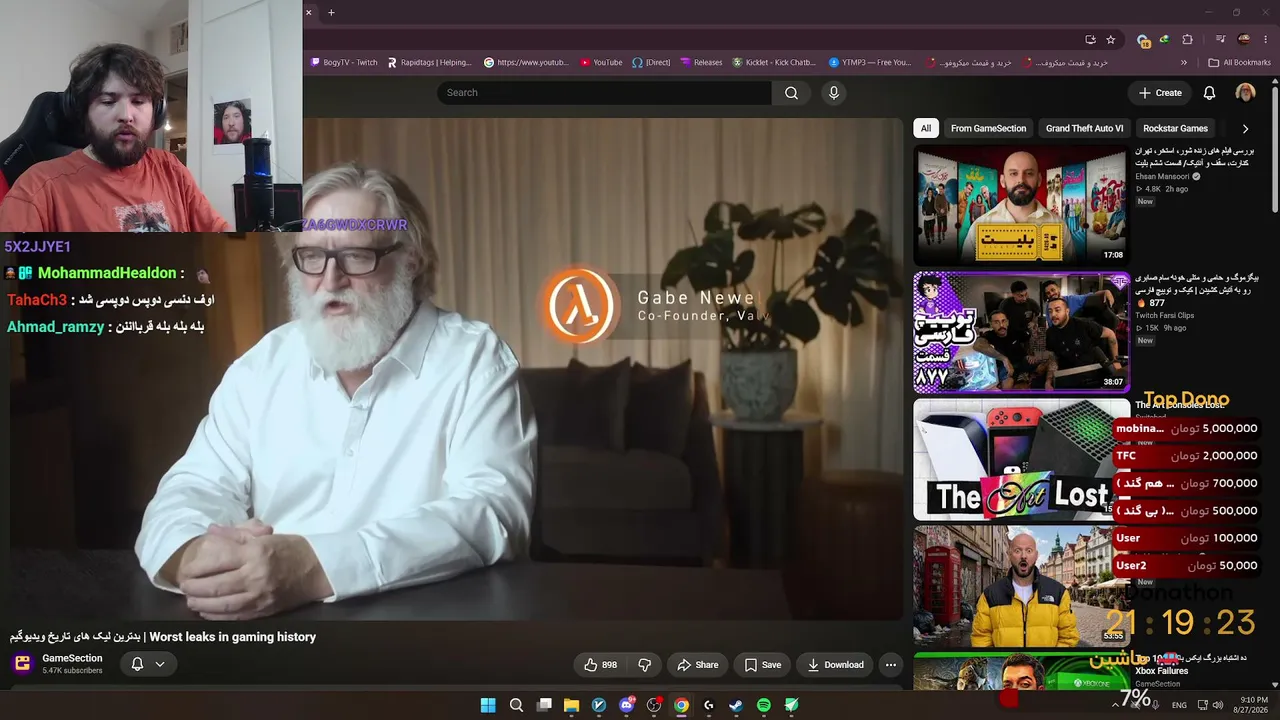Screen dimensions: 1280x720
Task: Open YouTube notifications bell in the header
Action: (1209, 93)
